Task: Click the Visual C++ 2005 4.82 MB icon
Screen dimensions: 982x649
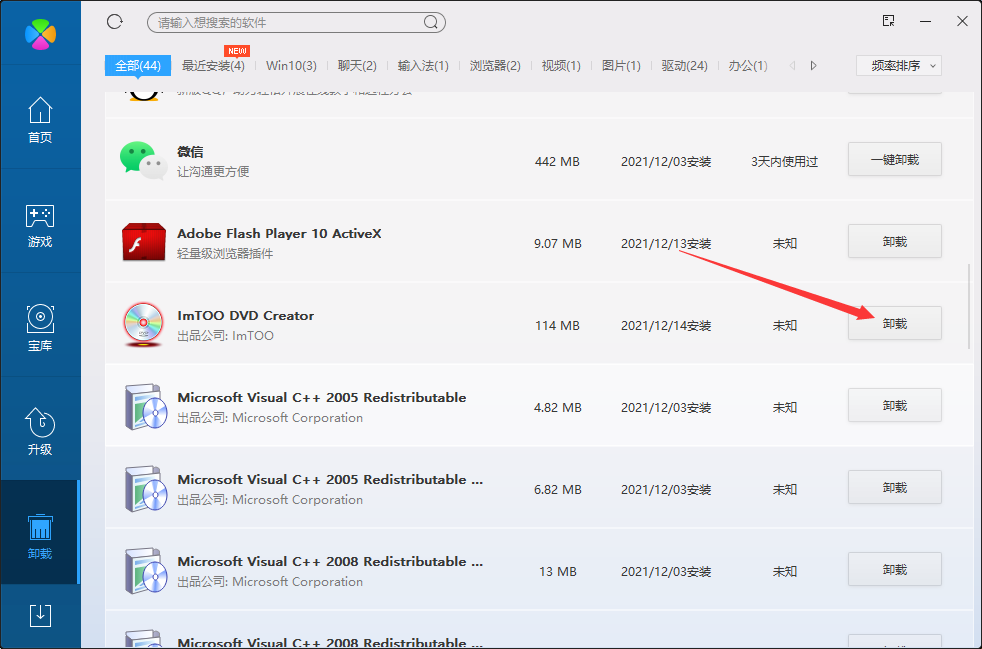Action: (146, 407)
